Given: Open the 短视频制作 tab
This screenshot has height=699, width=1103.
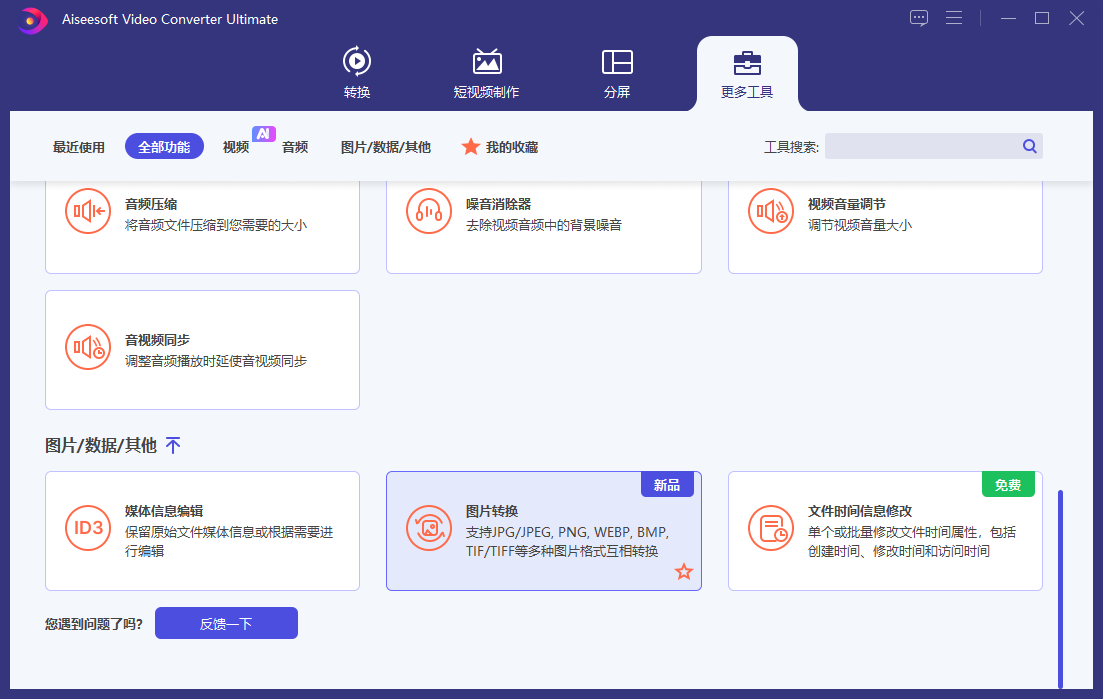Looking at the screenshot, I should (x=487, y=72).
